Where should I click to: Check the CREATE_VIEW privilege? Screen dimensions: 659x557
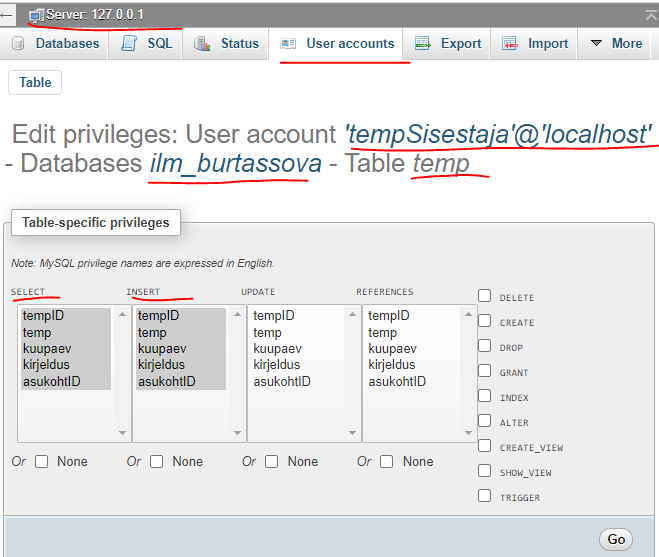click(x=485, y=446)
